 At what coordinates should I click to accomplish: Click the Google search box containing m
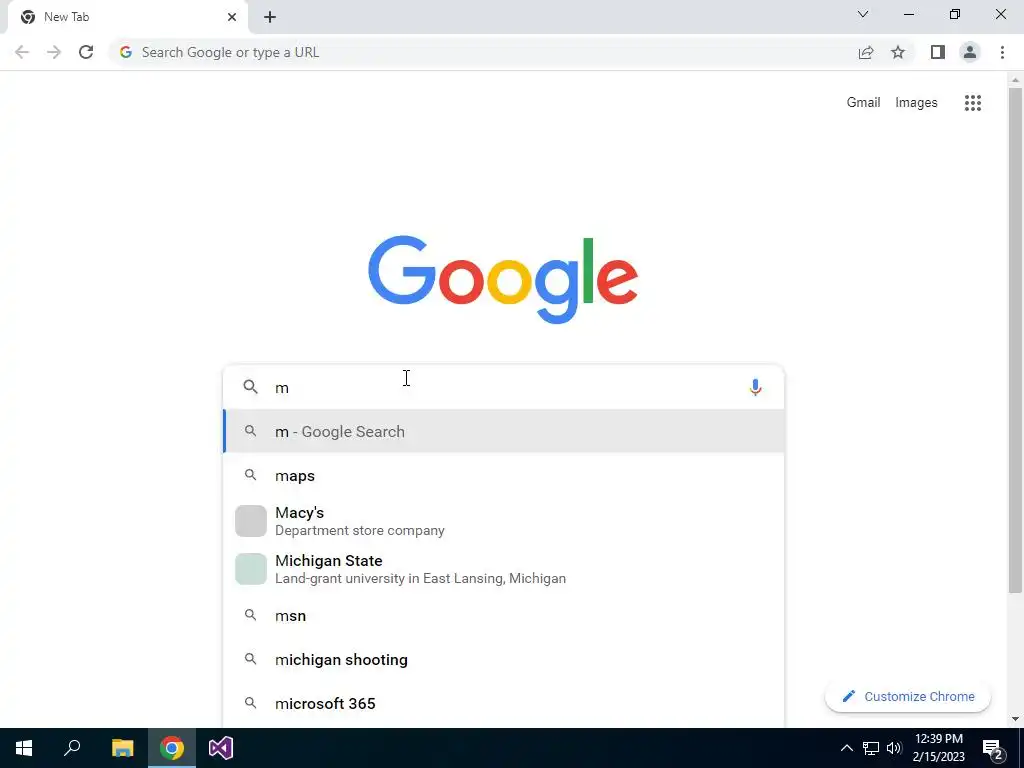503,387
